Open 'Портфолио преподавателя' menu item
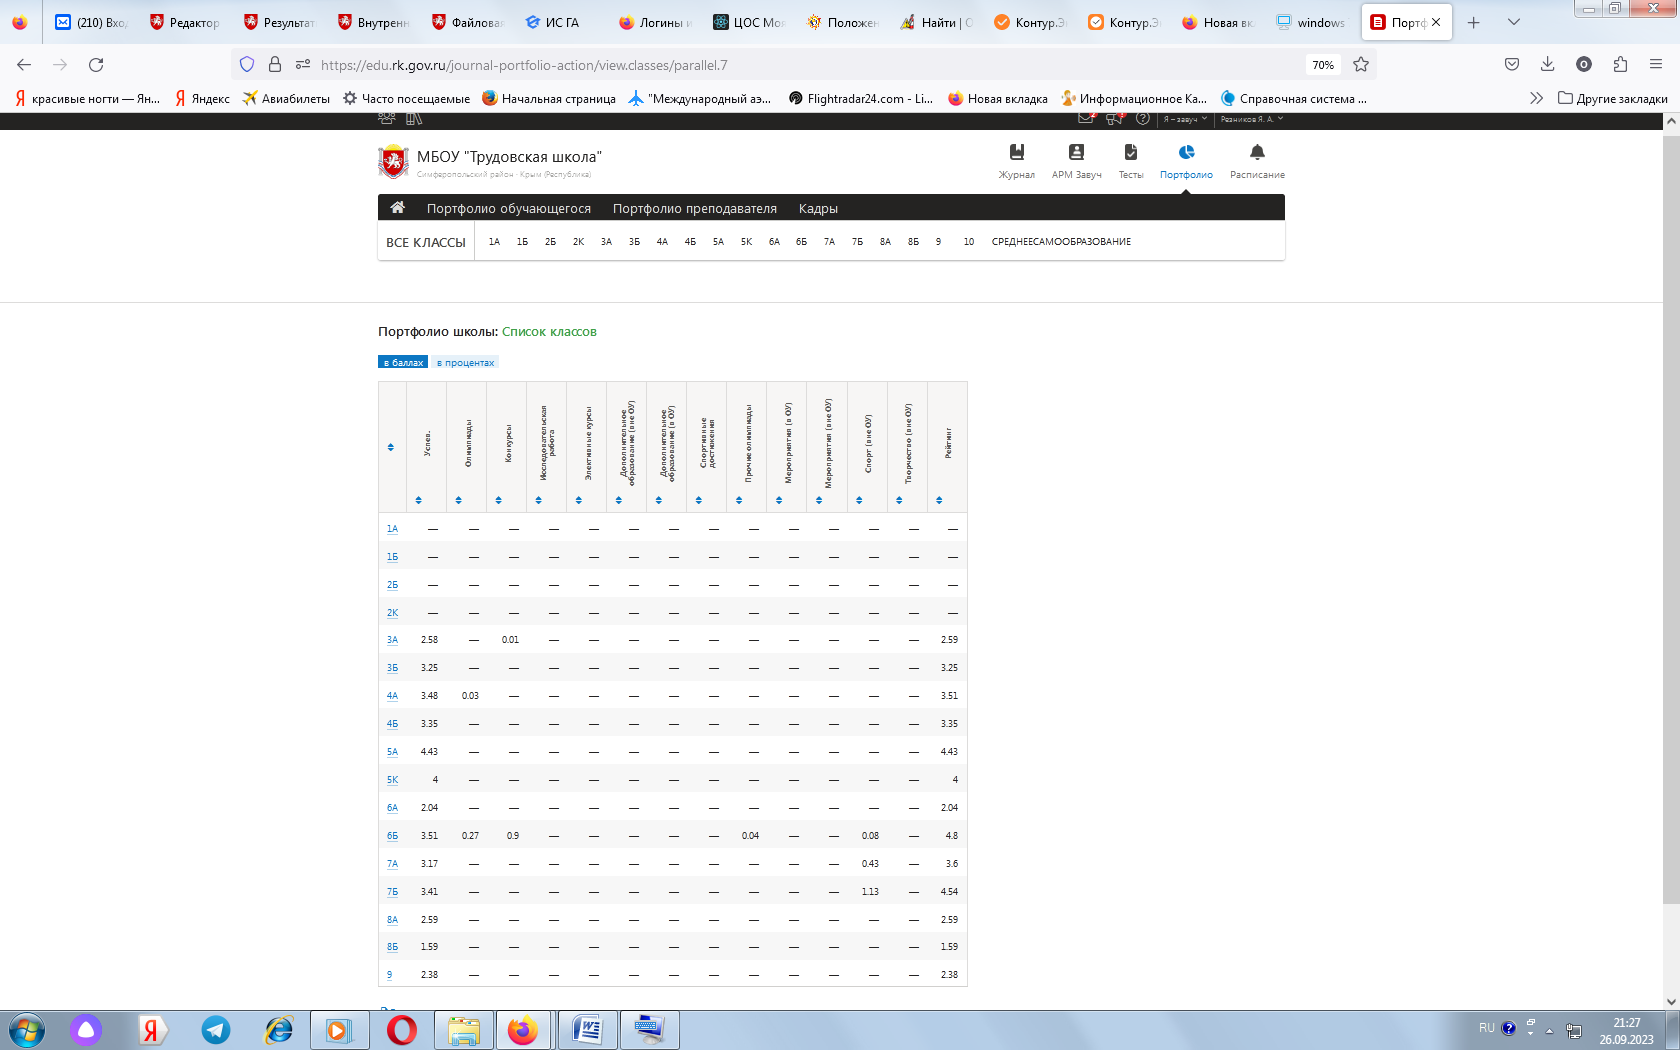1680x1050 pixels. (x=694, y=209)
